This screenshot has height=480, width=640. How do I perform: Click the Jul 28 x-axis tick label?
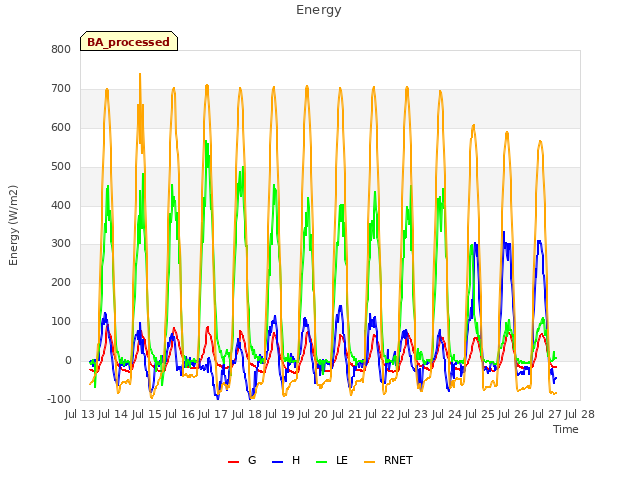coord(580,414)
